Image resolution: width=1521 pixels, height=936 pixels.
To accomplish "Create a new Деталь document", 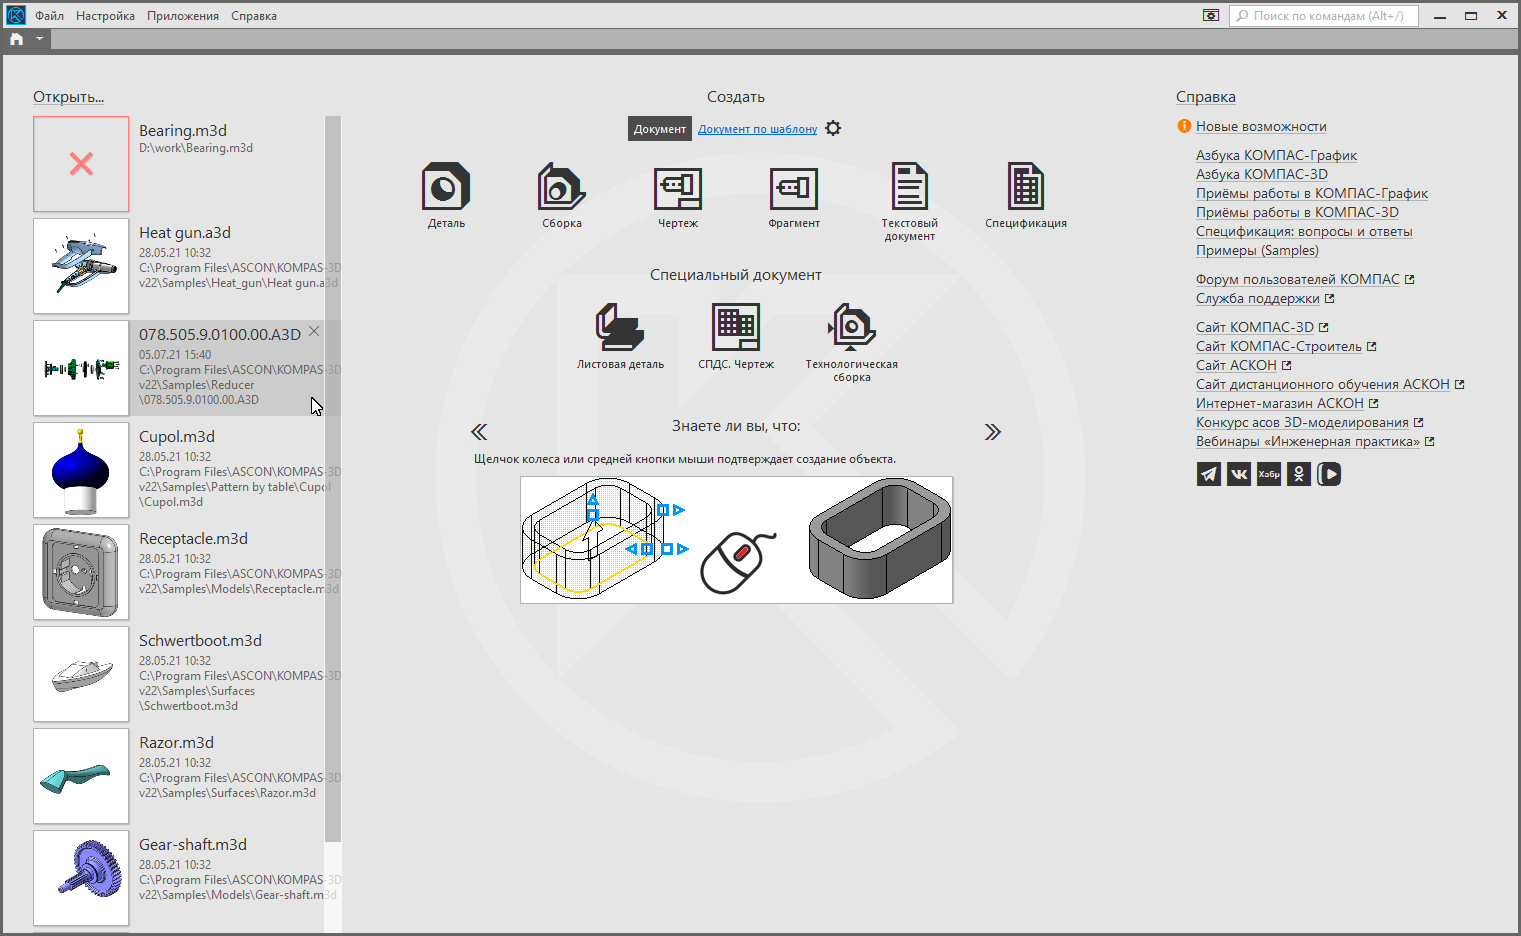I will point(446,189).
